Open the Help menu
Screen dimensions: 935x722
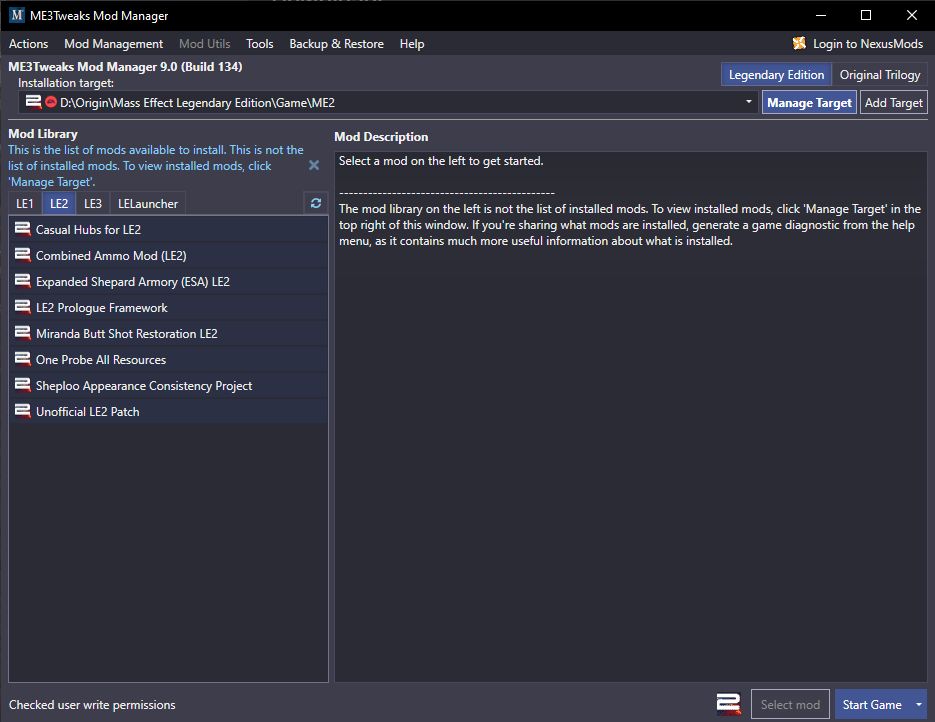(x=411, y=44)
